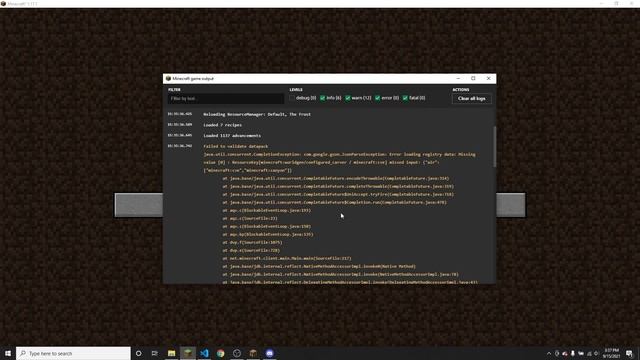640x360 pixels.
Task: Click the game output log scrollbar
Action: point(495,147)
